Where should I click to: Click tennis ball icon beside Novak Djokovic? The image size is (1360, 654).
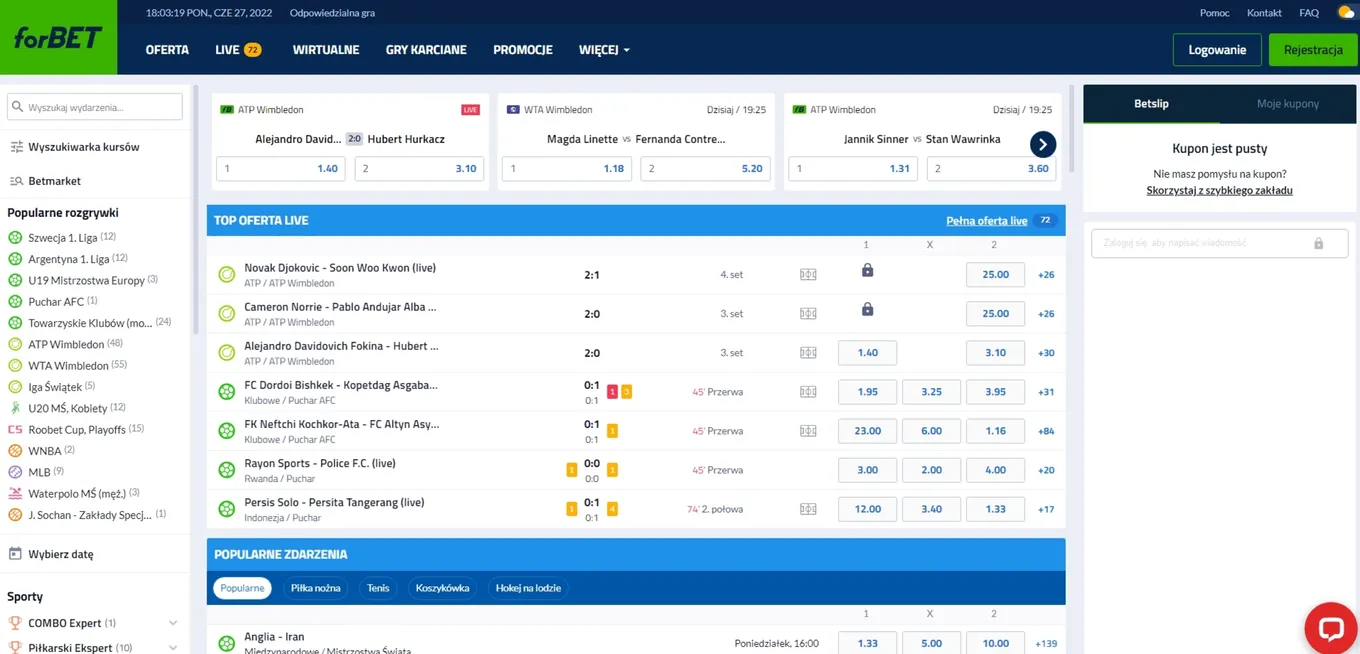(x=227, y=274)
